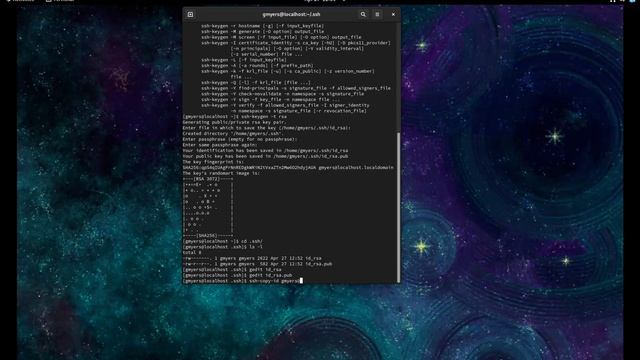This screenshot has width=640, height=360.
Task: Click the 'ssh-keygen -Y find-principals' usage line
Action: click(x=296, y=89)
